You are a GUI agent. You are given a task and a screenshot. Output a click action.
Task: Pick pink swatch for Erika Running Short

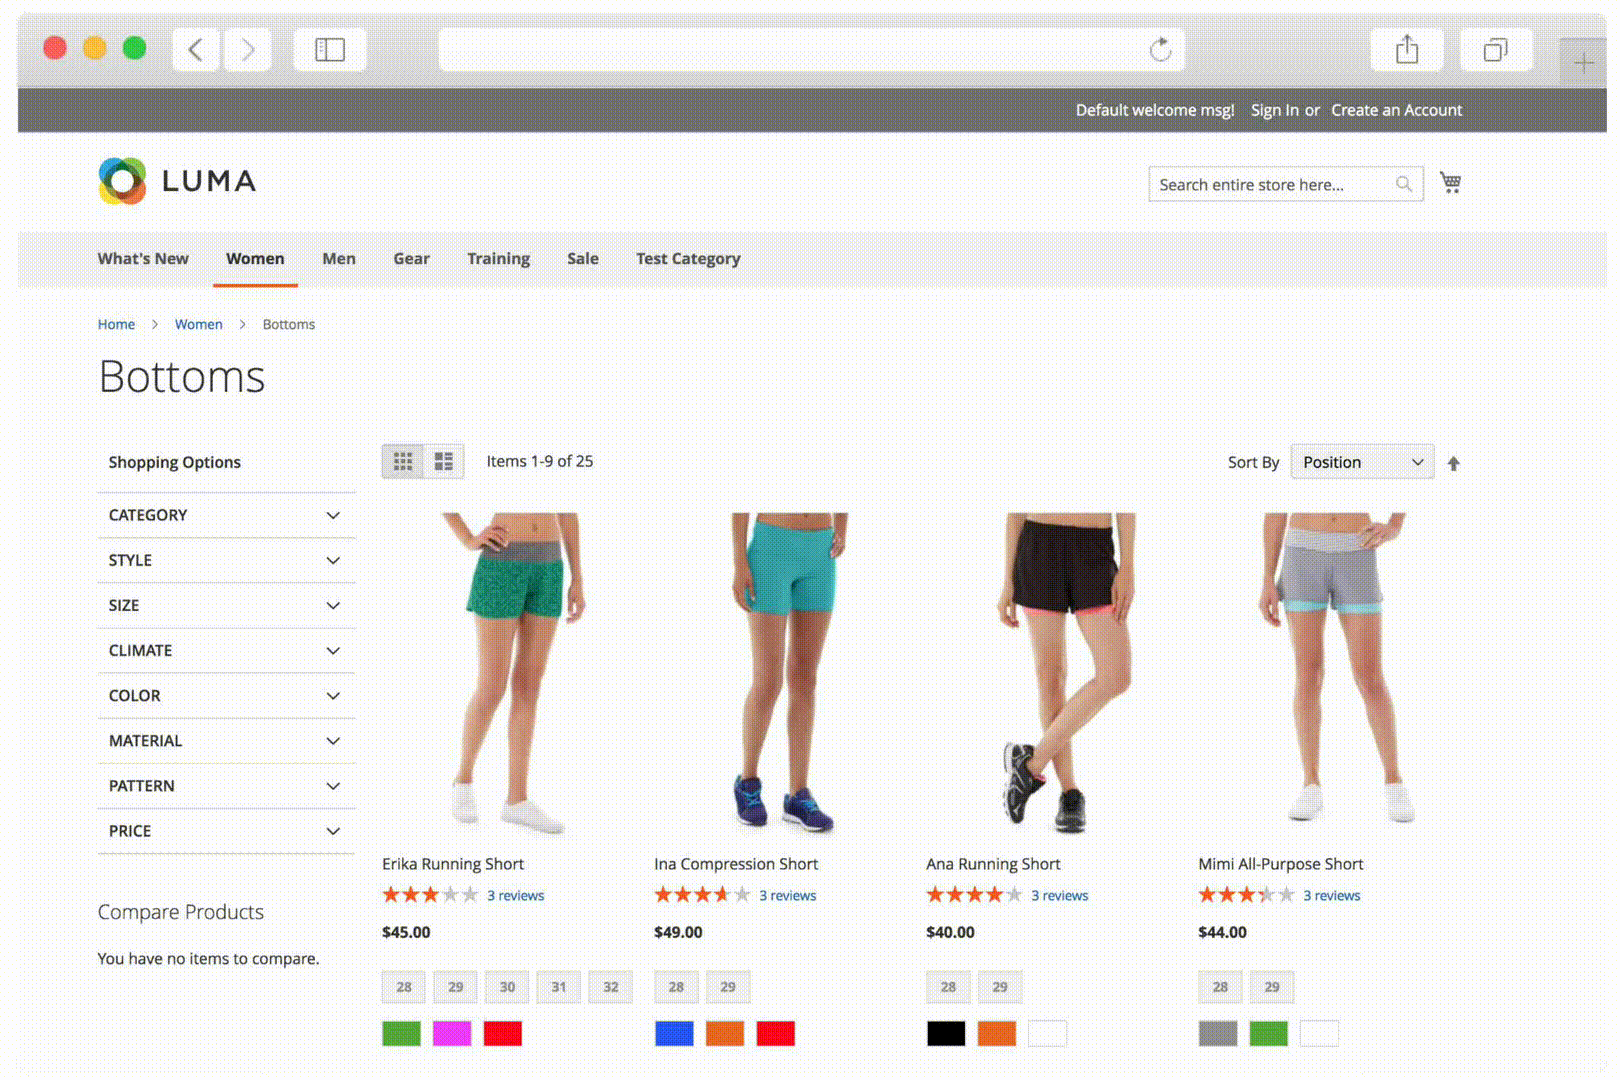tap(452, 1034)
